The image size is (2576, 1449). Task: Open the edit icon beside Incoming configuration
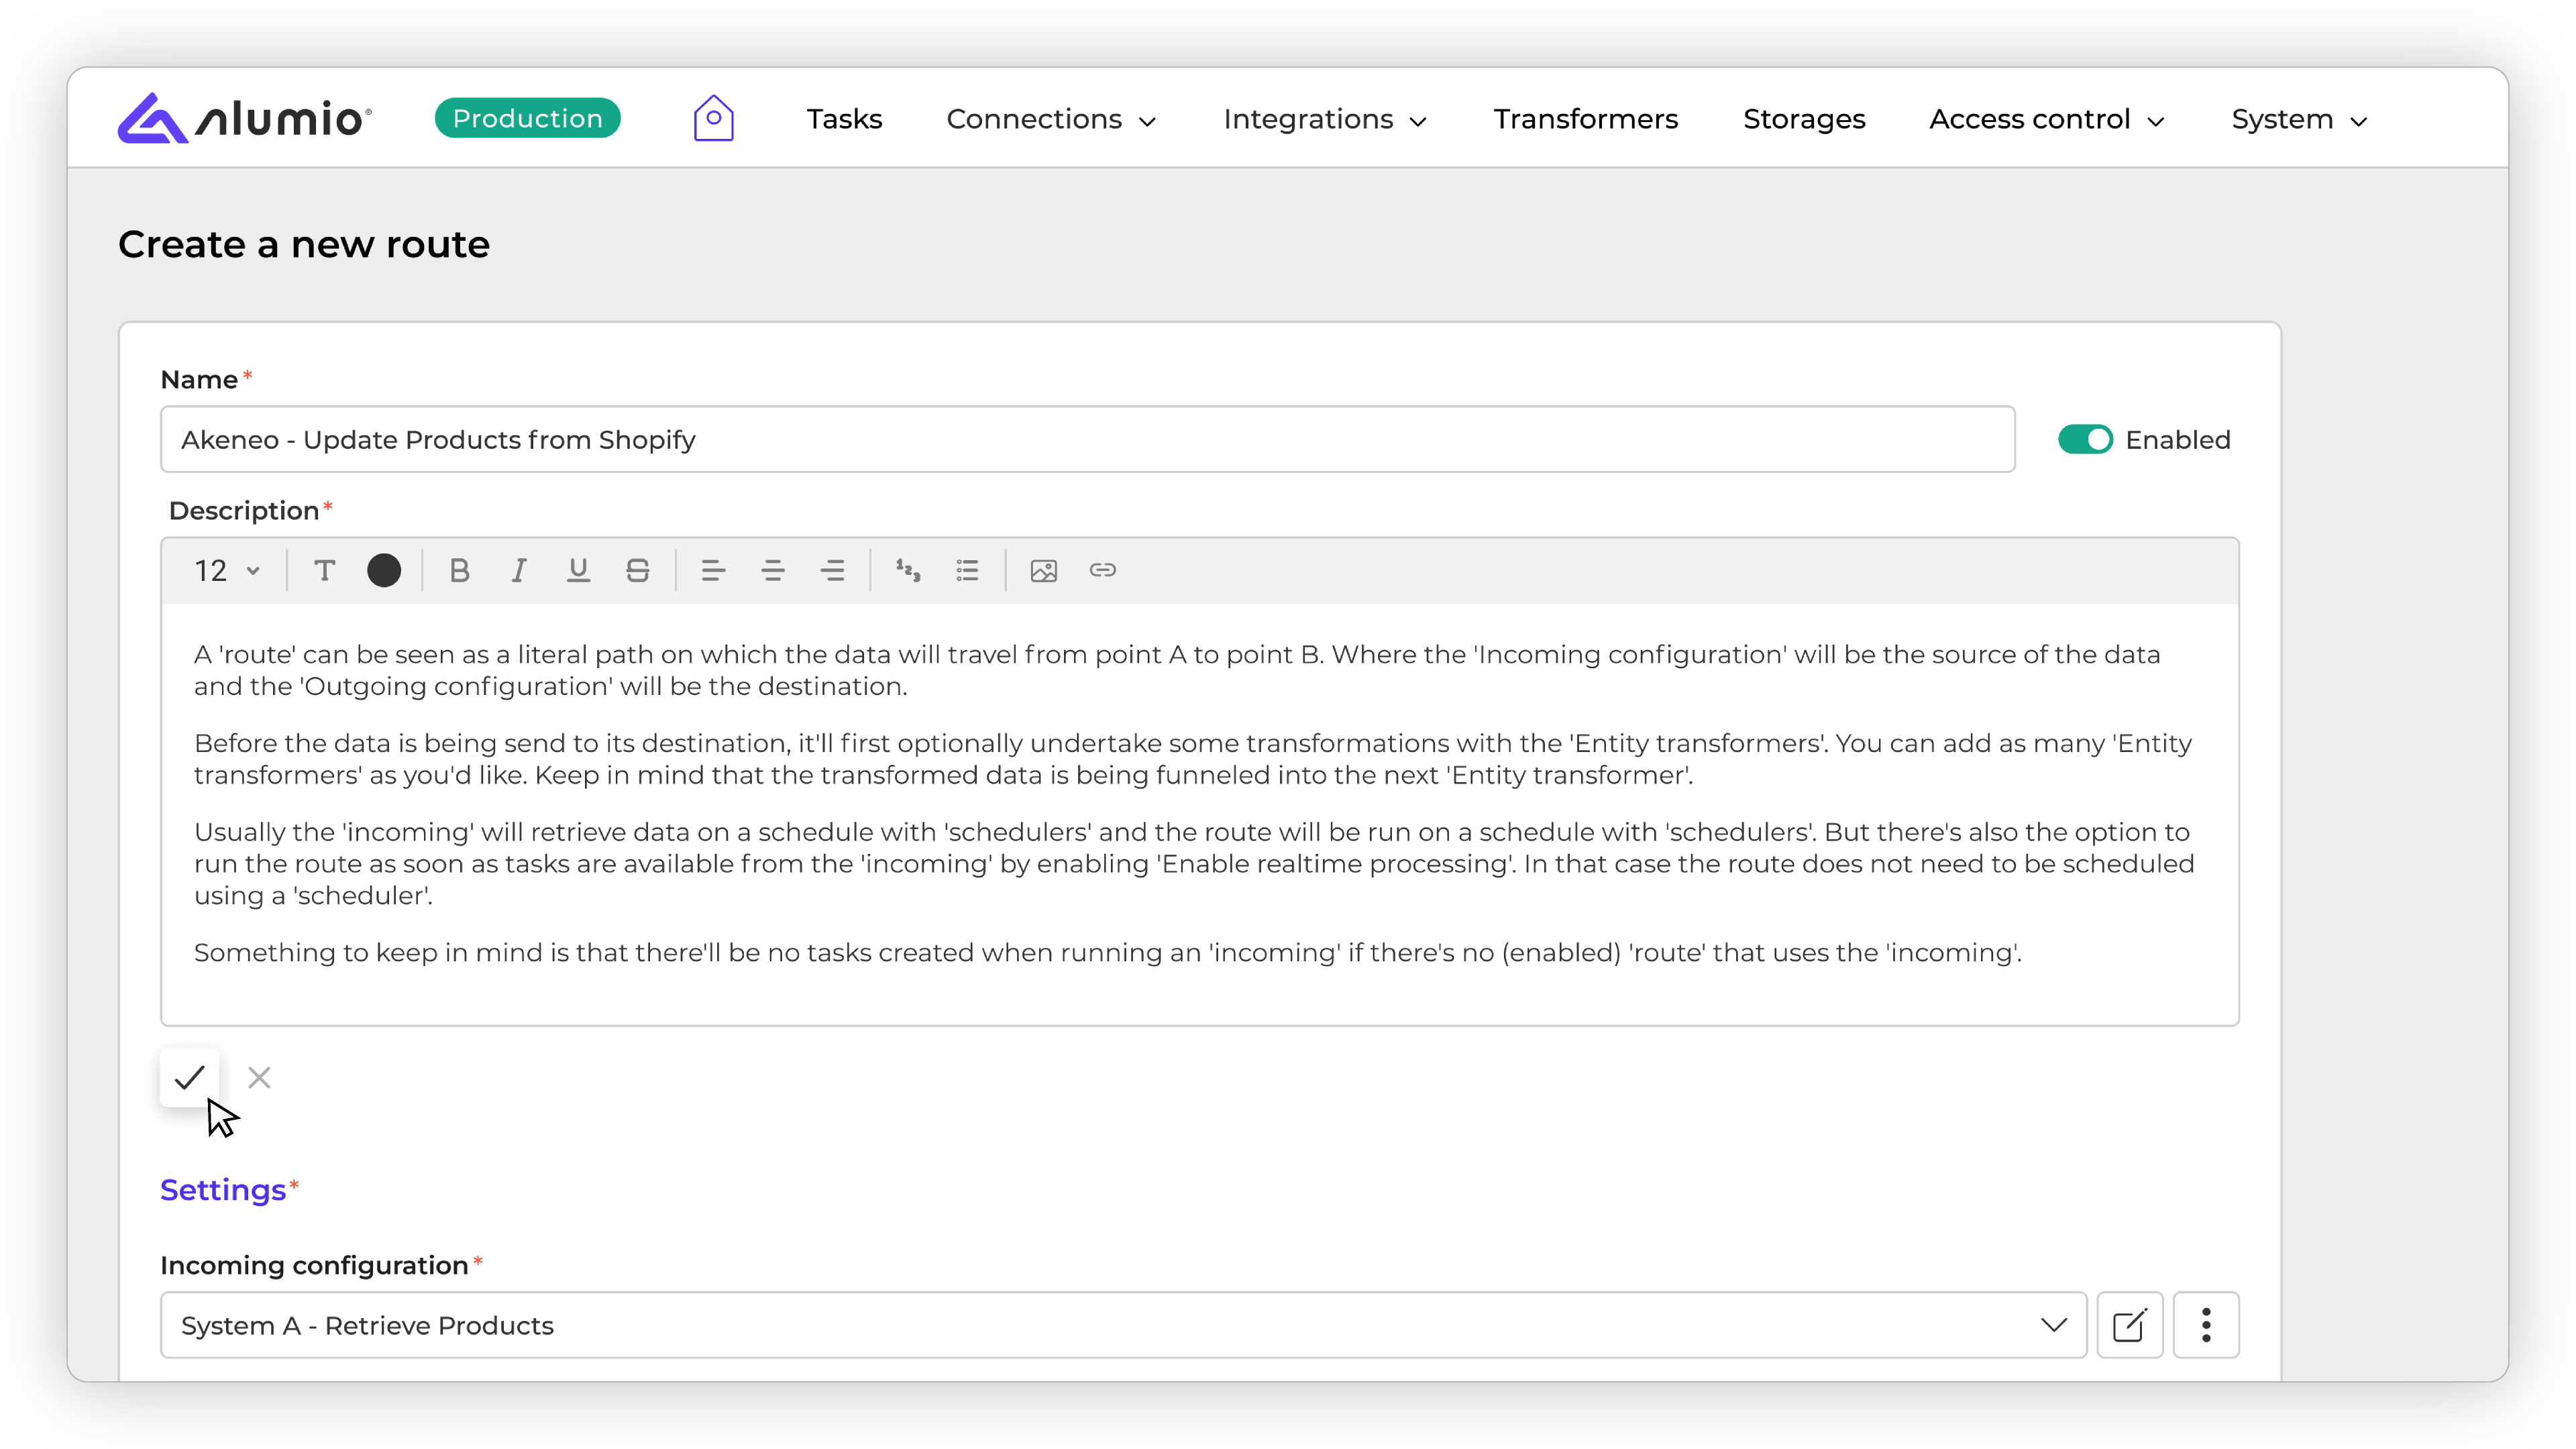pos(2129,1325)
